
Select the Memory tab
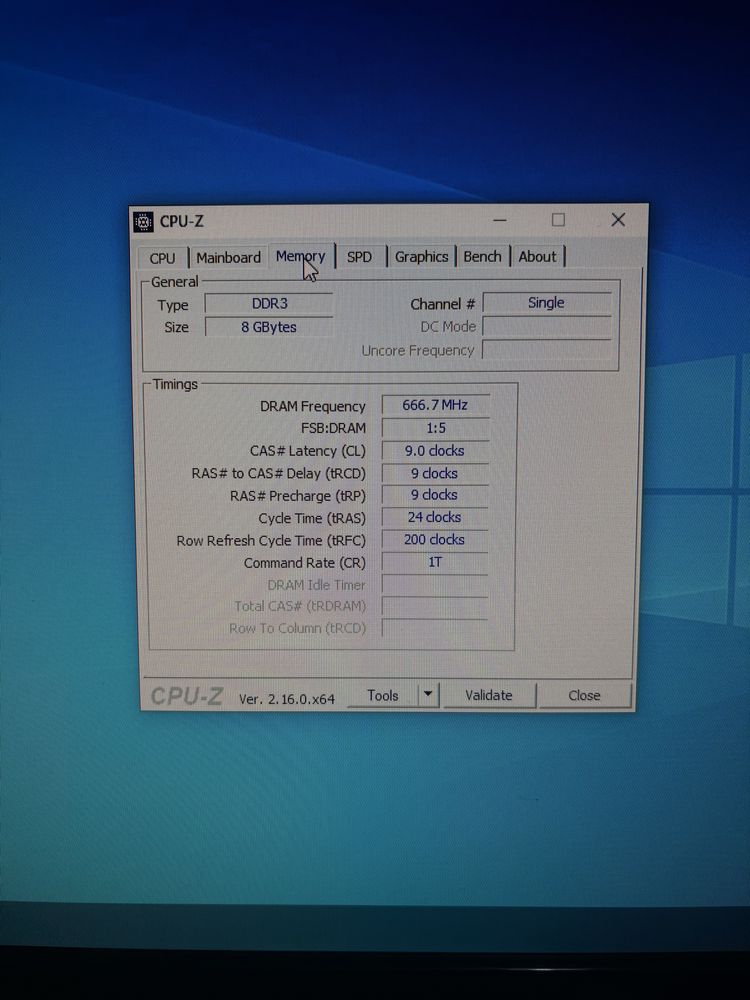click(x=301, y=256)
